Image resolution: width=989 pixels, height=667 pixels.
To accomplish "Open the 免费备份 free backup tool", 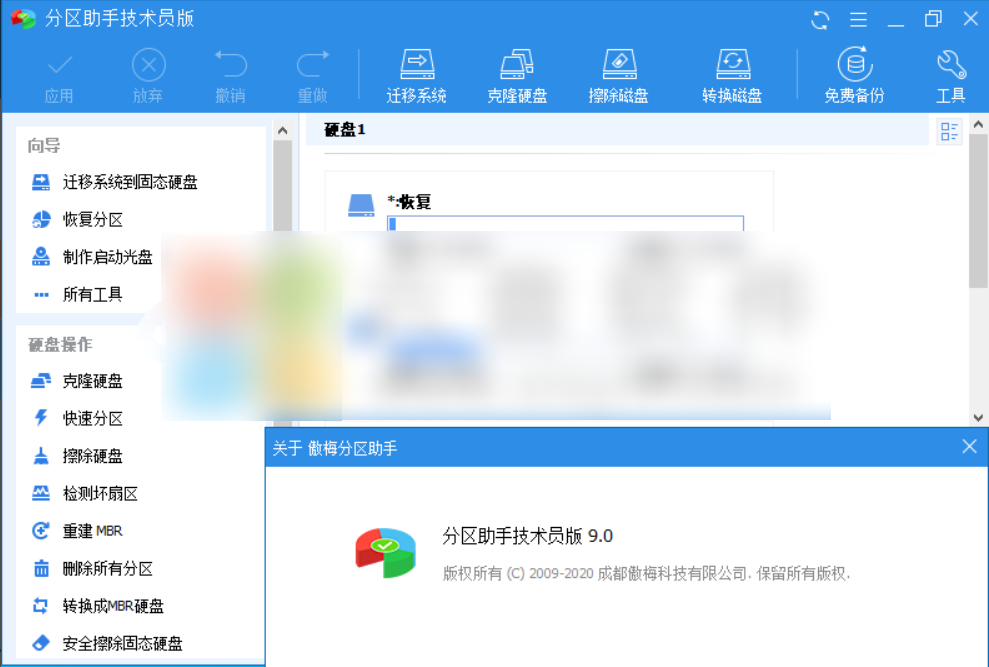I will point(855,76).
